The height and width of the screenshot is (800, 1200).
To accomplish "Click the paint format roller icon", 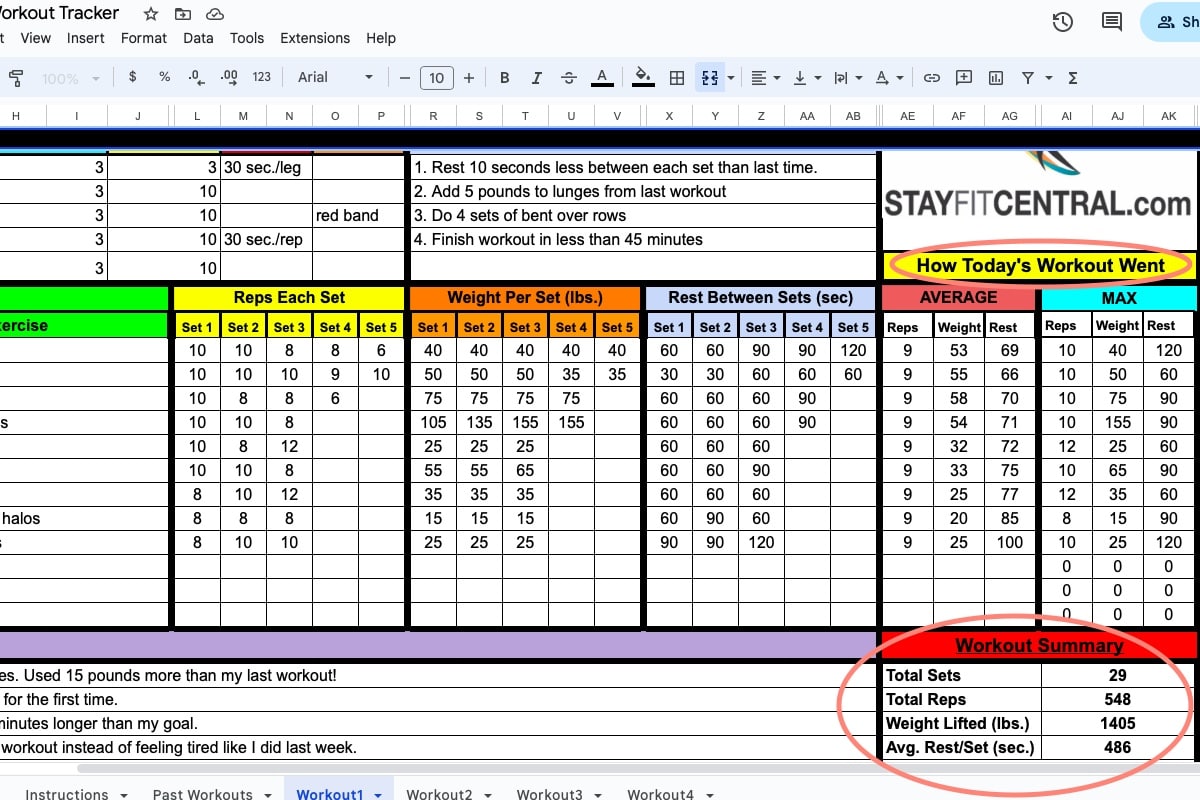I will [x=16, y=78].
